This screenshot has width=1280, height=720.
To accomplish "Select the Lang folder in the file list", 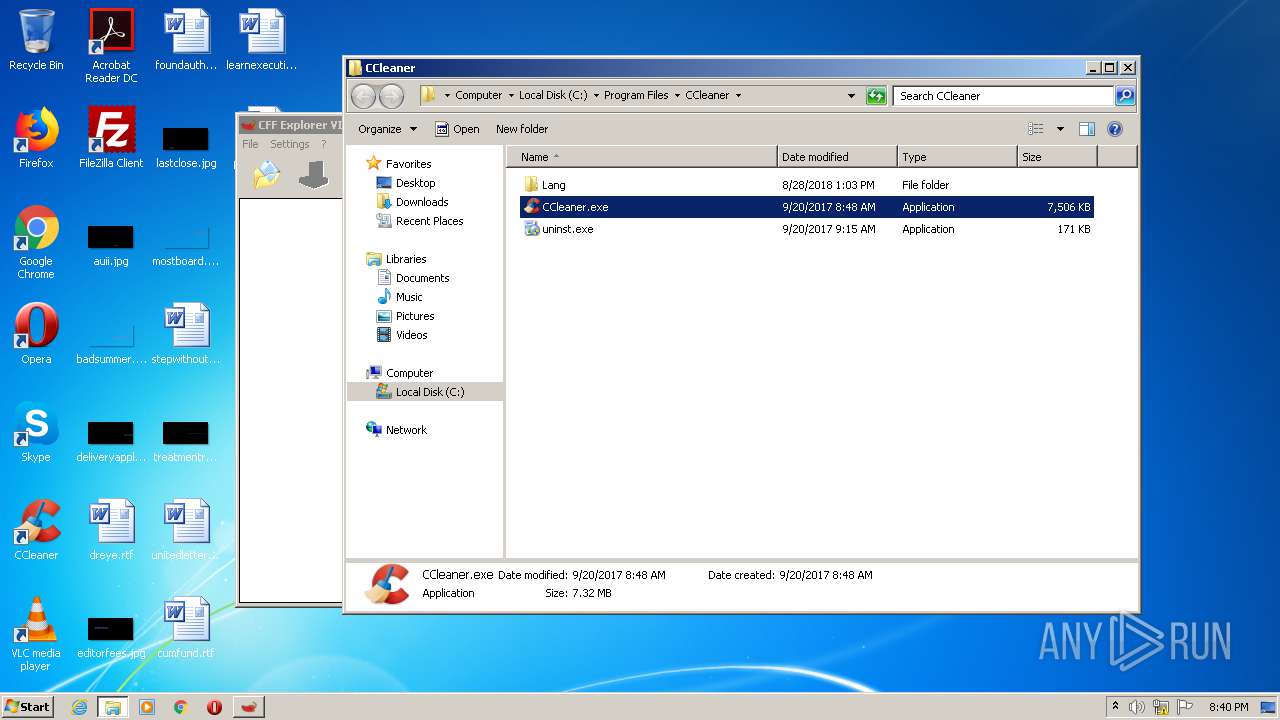I will pos(806,185).
